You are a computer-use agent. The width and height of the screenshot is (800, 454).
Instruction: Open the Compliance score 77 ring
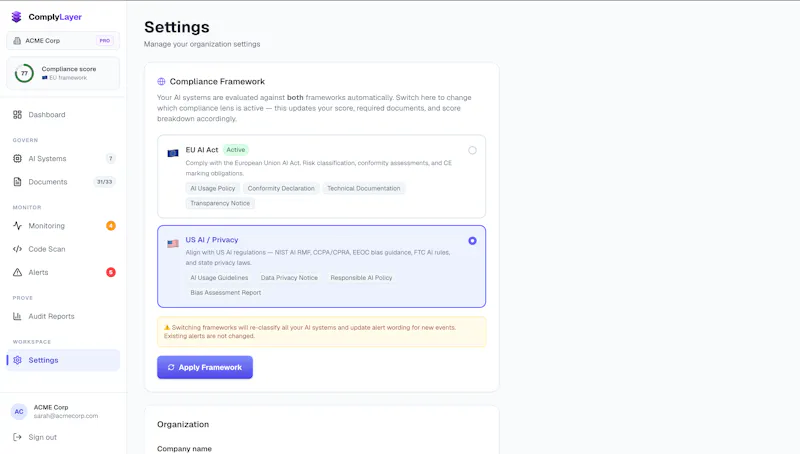[x=24, y=73]
